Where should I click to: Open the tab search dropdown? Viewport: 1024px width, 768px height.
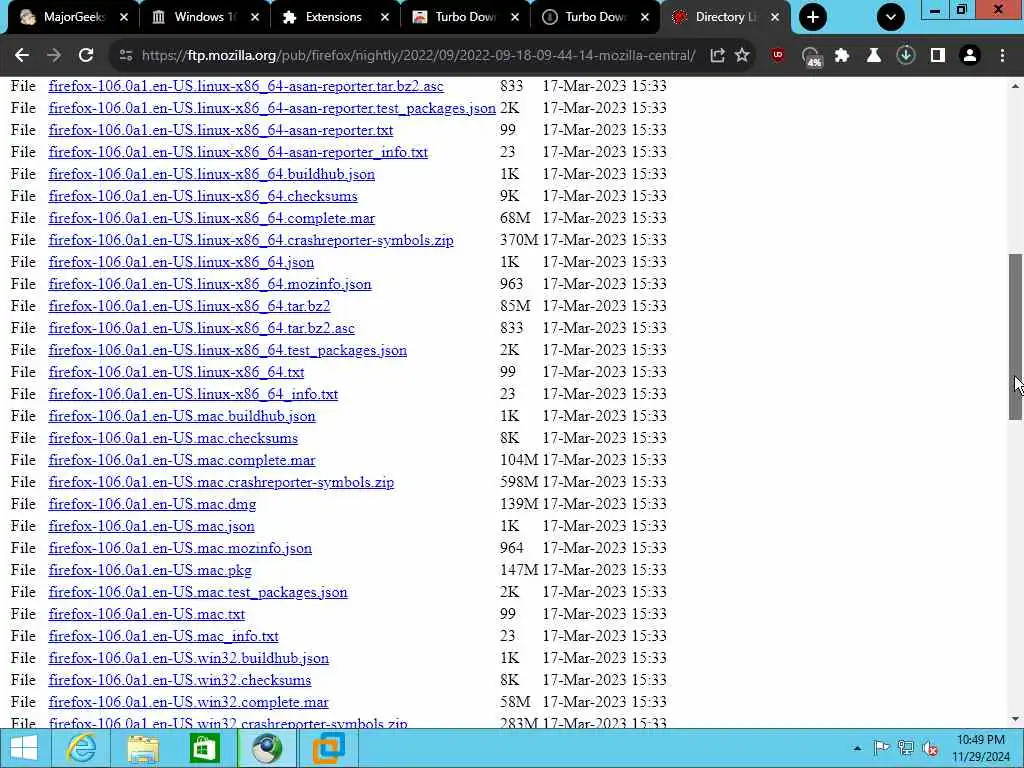point(891,17)
